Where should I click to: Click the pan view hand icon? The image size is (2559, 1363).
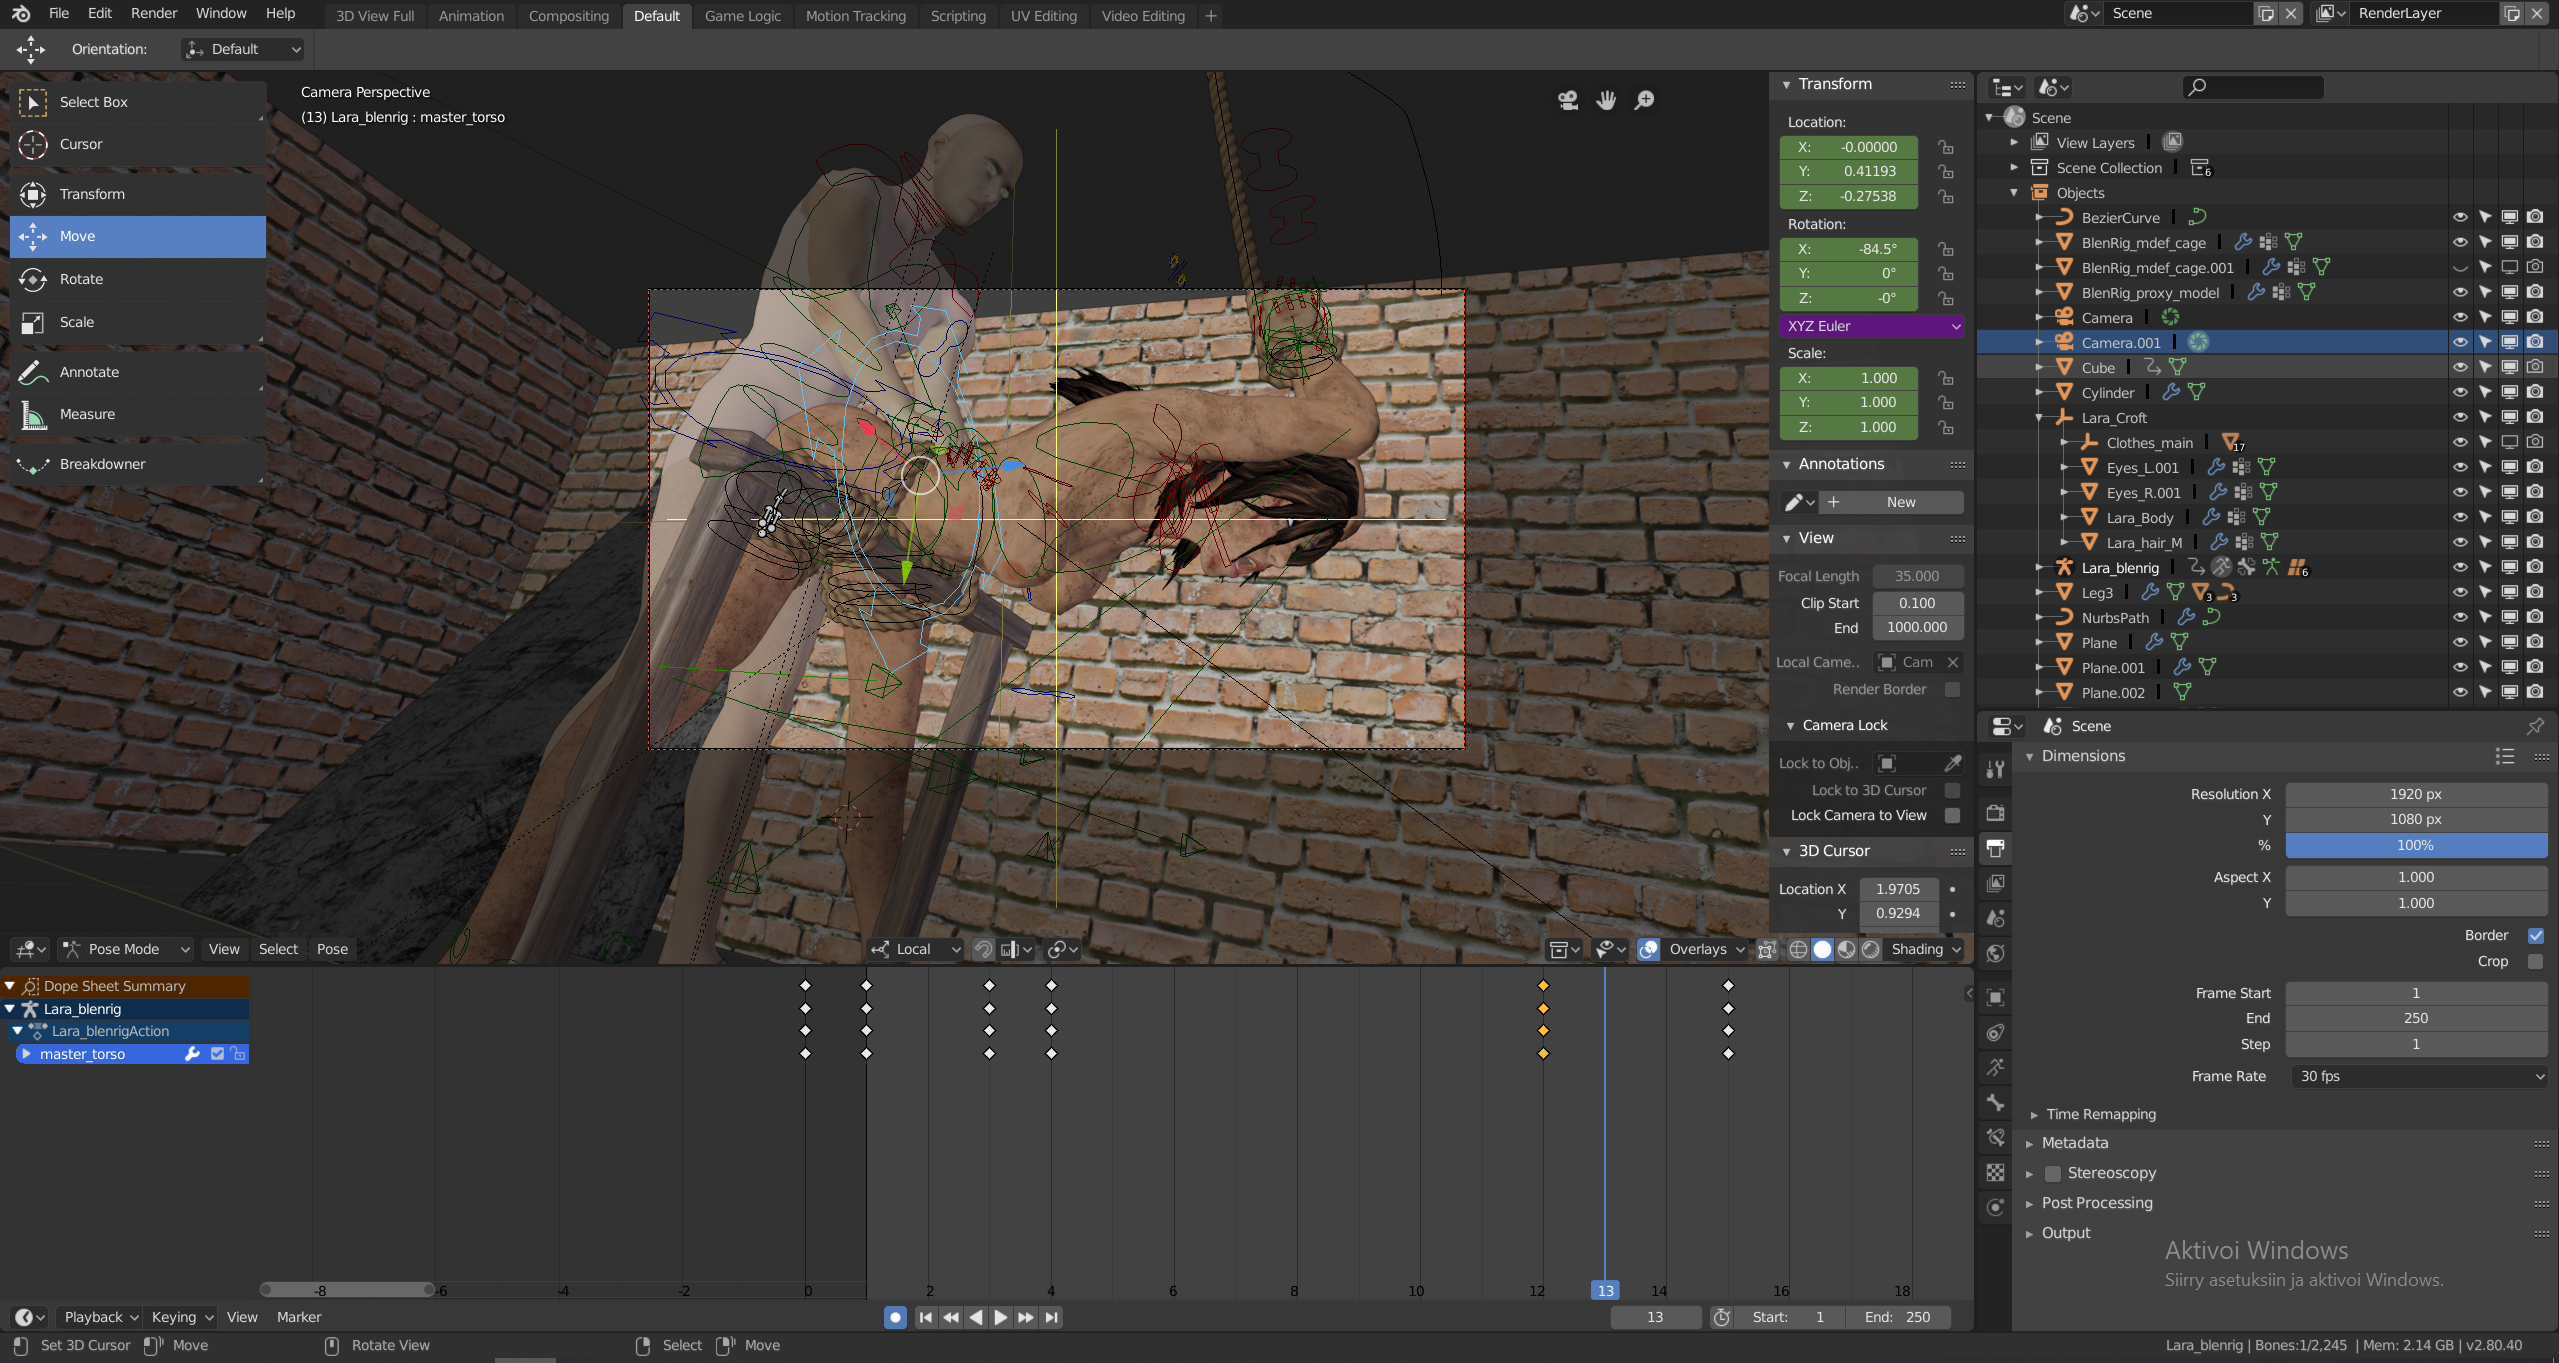click(1606, 100)
